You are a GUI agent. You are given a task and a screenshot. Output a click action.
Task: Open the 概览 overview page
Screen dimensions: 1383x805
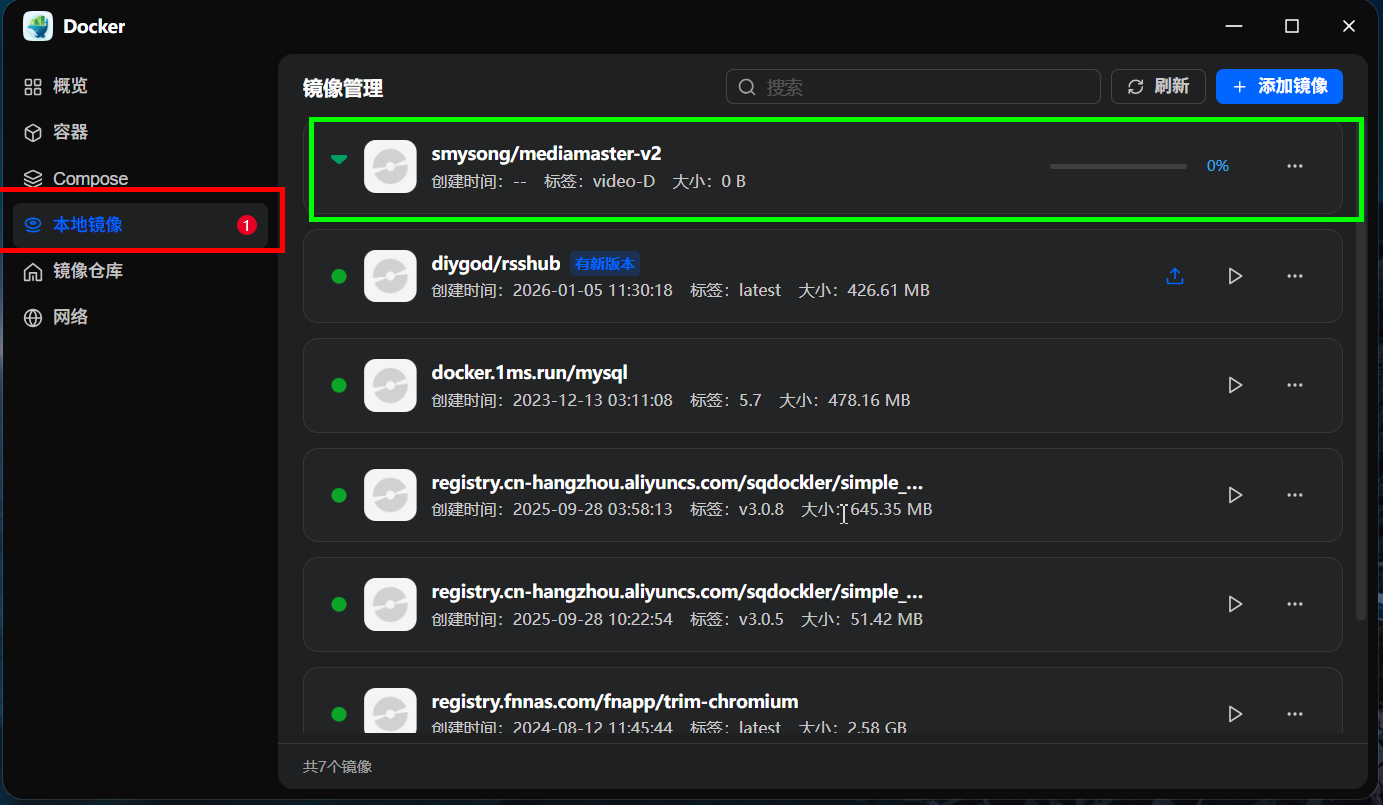click(x=141, y=86)
